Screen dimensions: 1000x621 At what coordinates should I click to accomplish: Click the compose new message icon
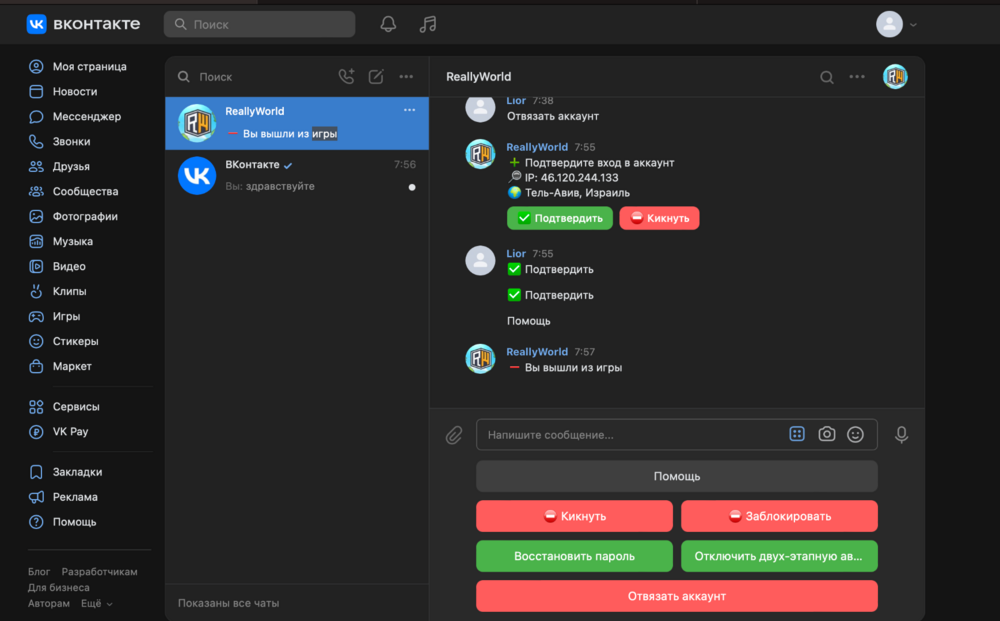(x=376, y=77)
